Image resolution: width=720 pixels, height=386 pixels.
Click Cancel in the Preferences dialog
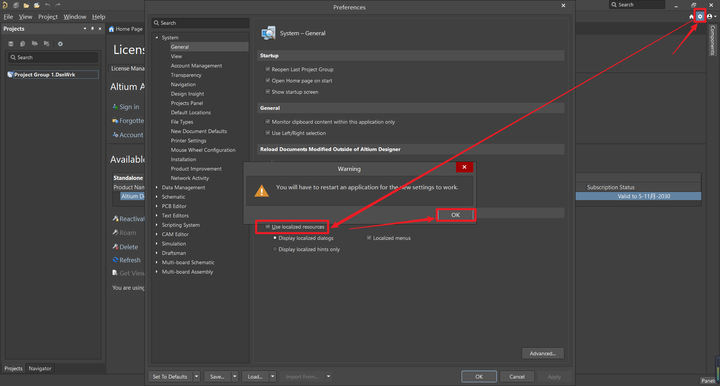(x=517, y=376)
